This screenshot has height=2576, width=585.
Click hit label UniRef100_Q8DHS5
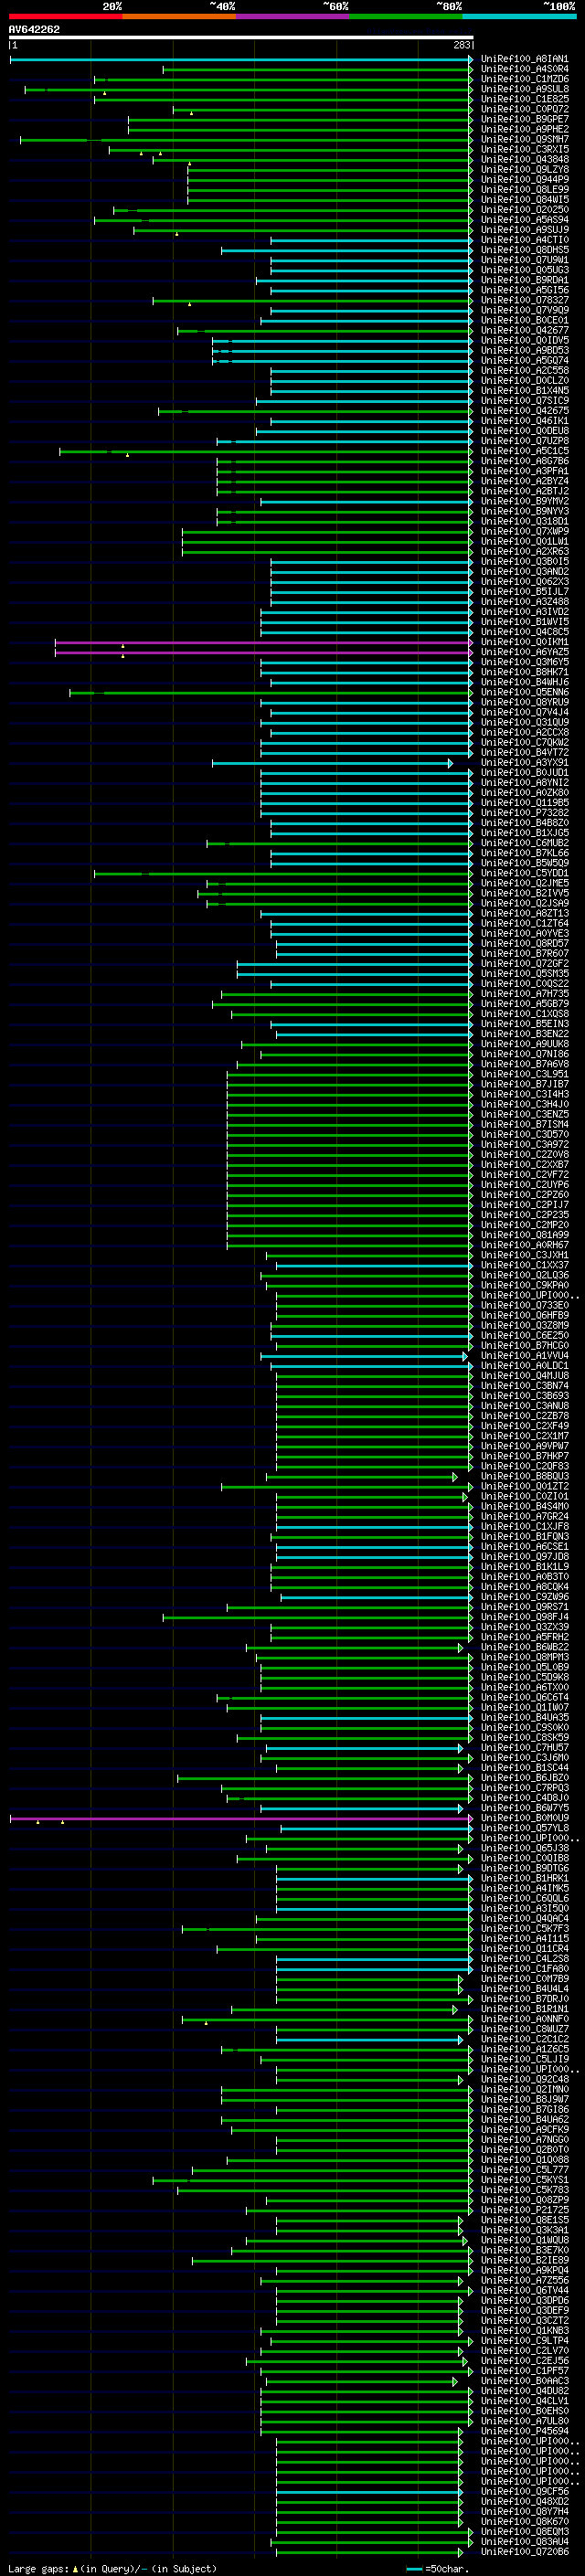tap(525, 251)
